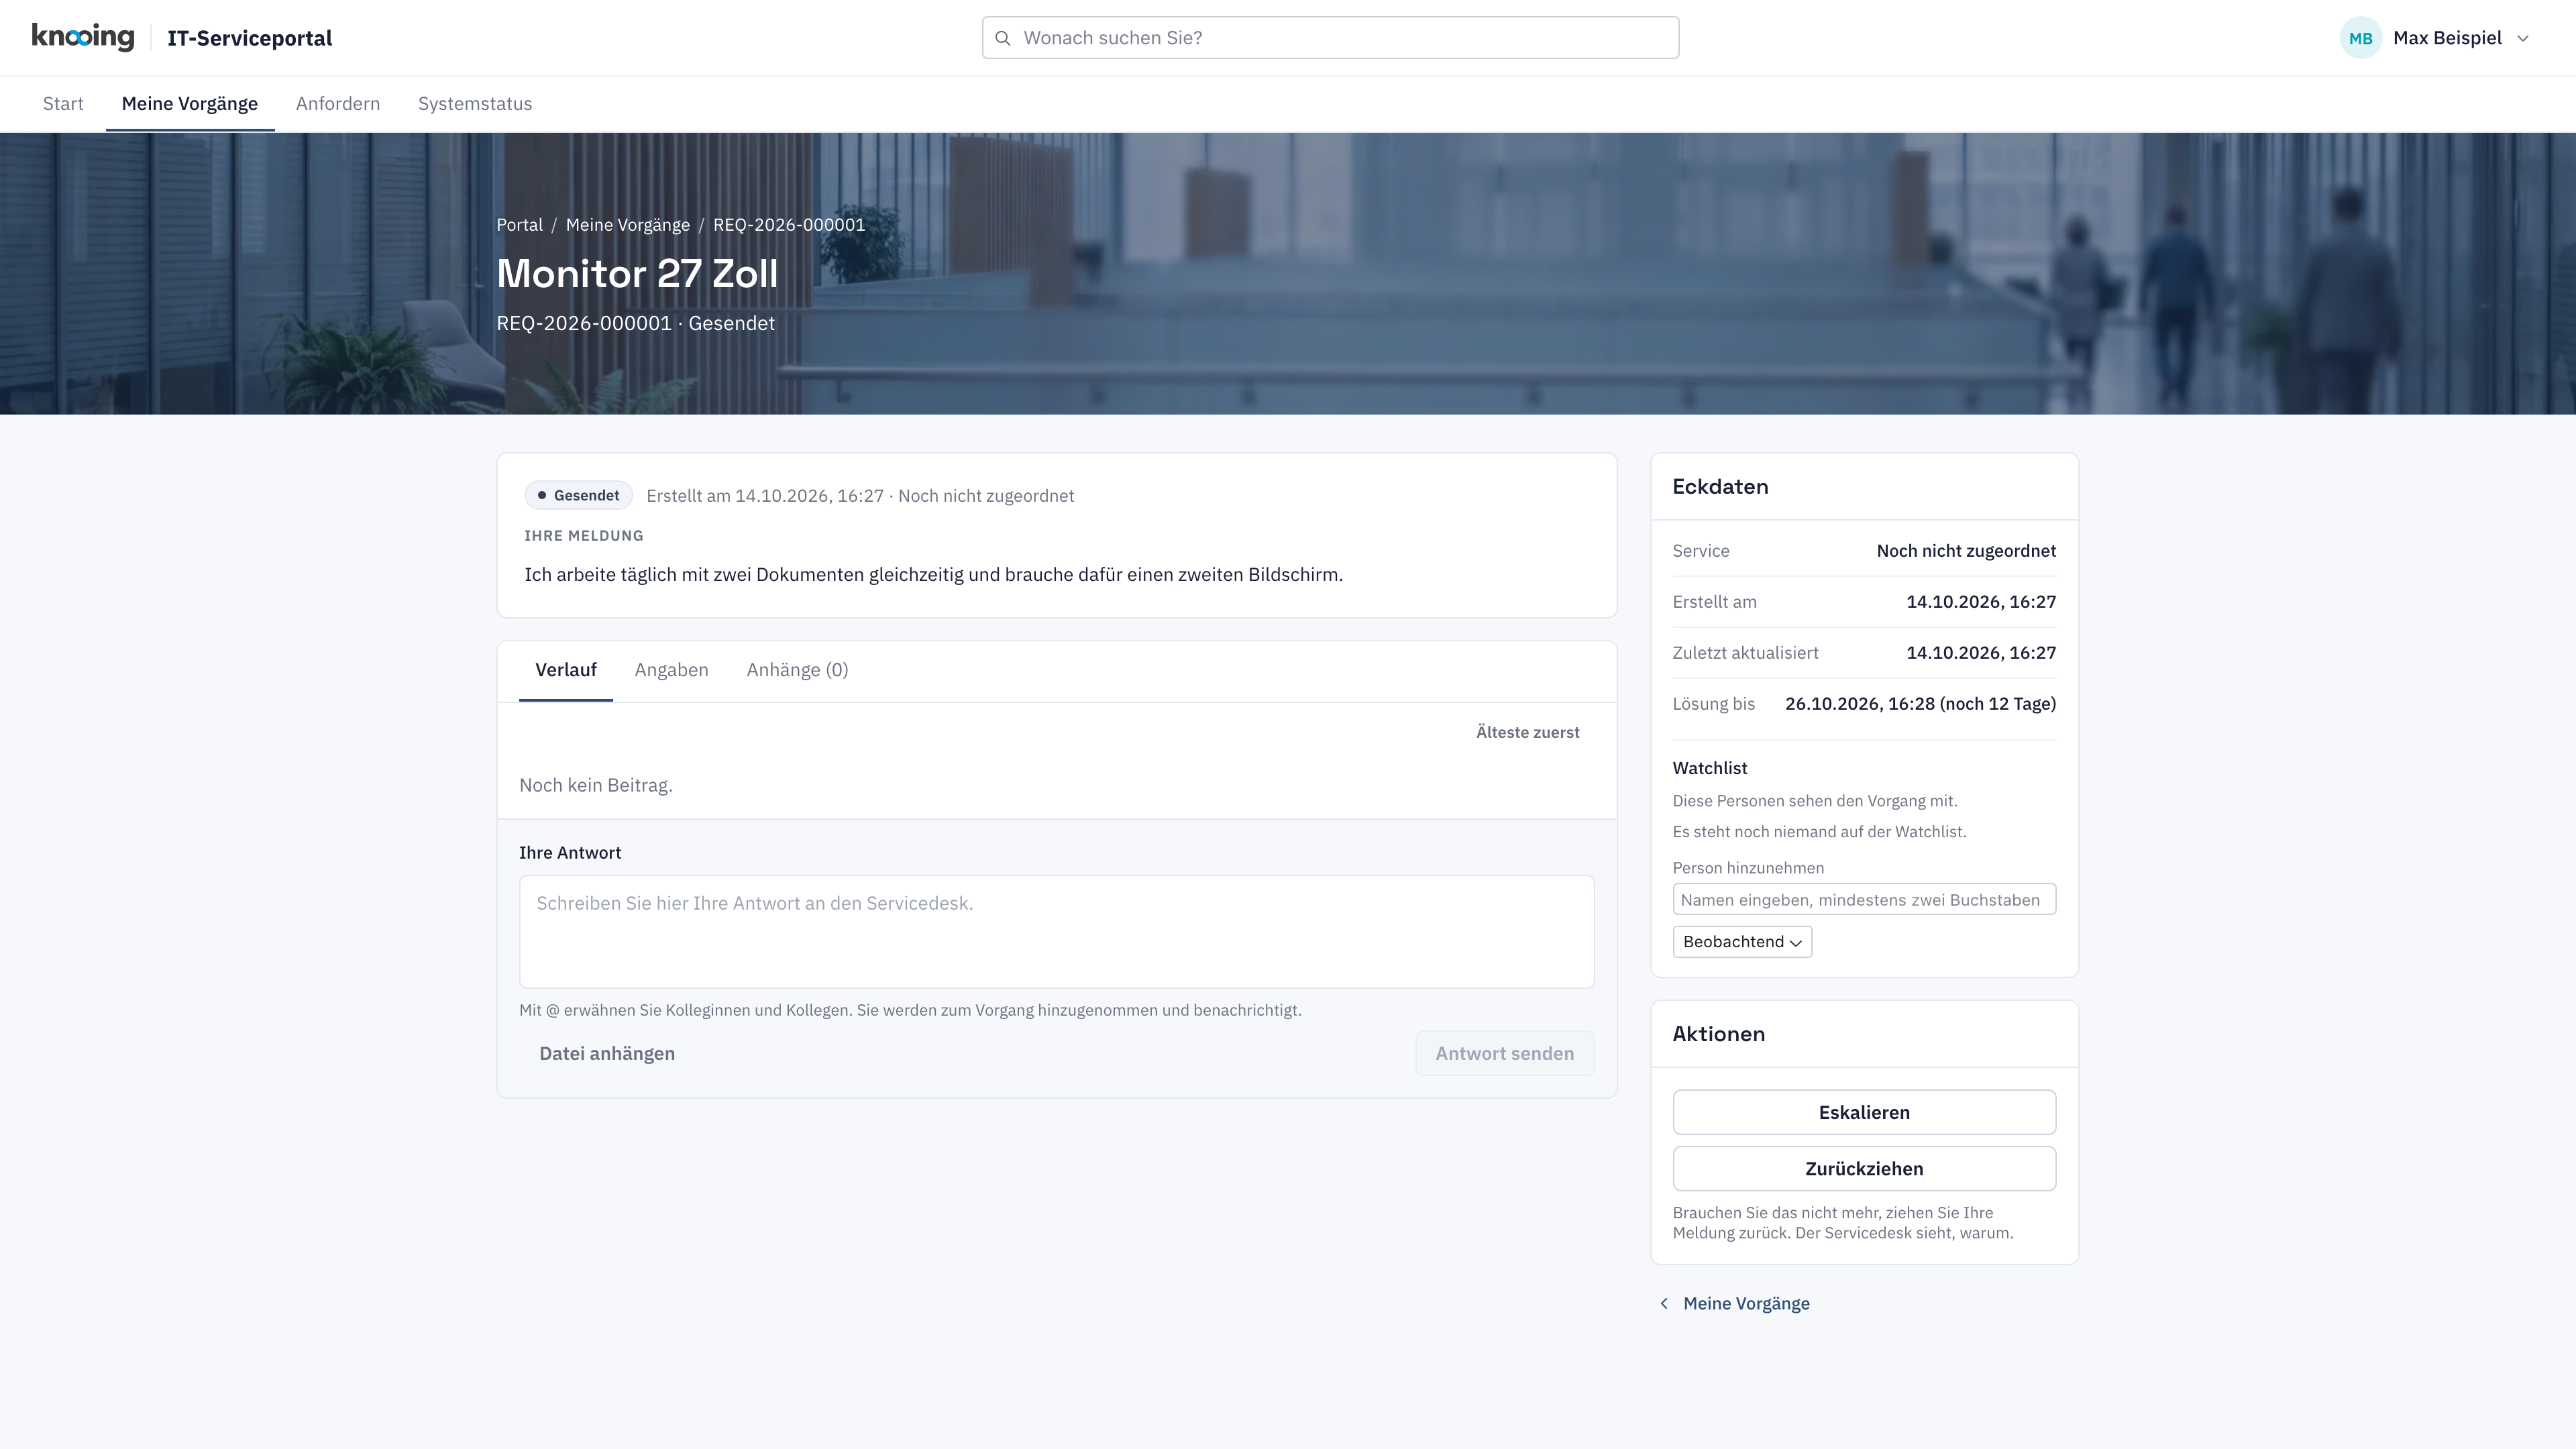Follow the Meine Vorgänge breadcrumb link
This screenshot has height=1449, width=2576.
coord(628,225)
